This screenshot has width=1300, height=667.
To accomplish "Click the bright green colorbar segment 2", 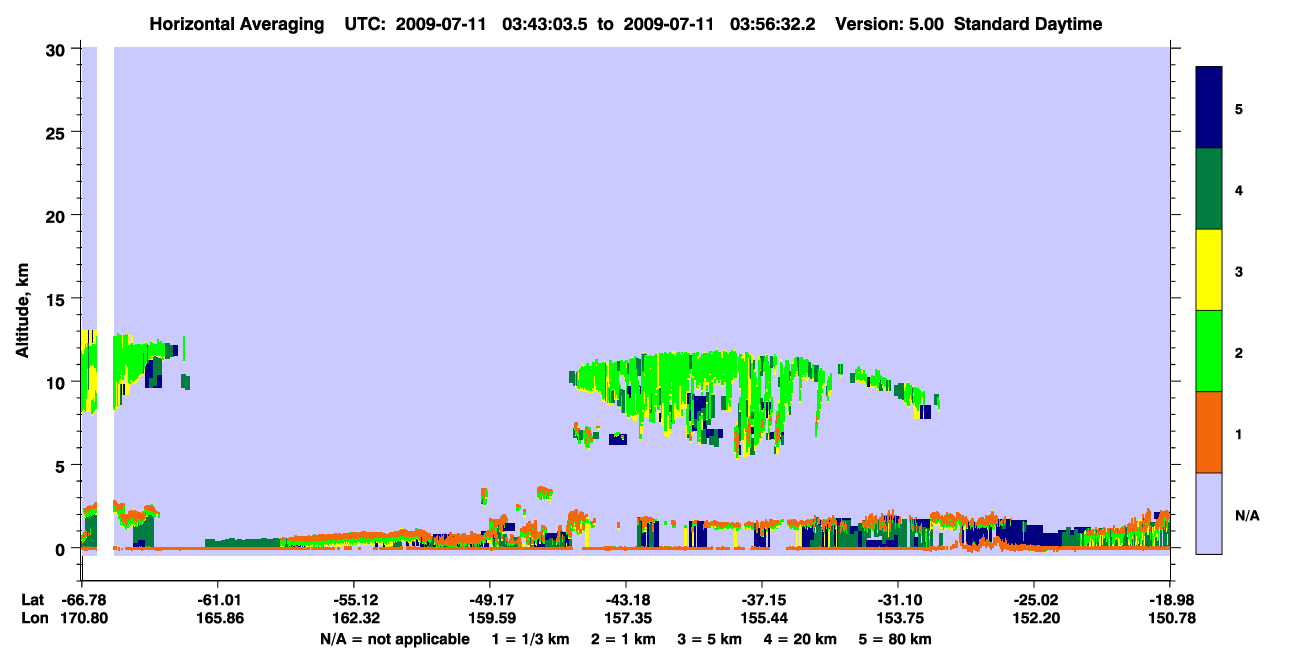I will tap(1209, 351).
